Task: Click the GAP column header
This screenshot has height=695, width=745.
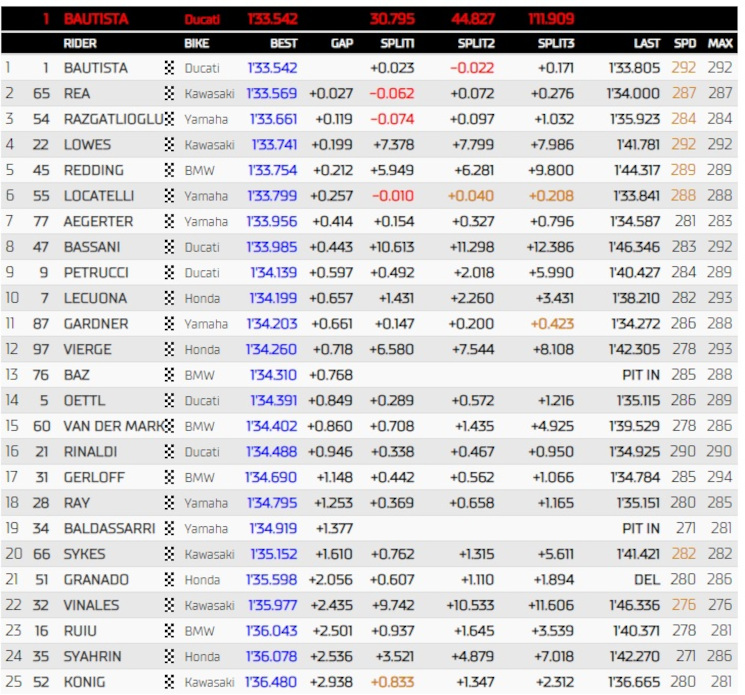Action: click(342, 44)
